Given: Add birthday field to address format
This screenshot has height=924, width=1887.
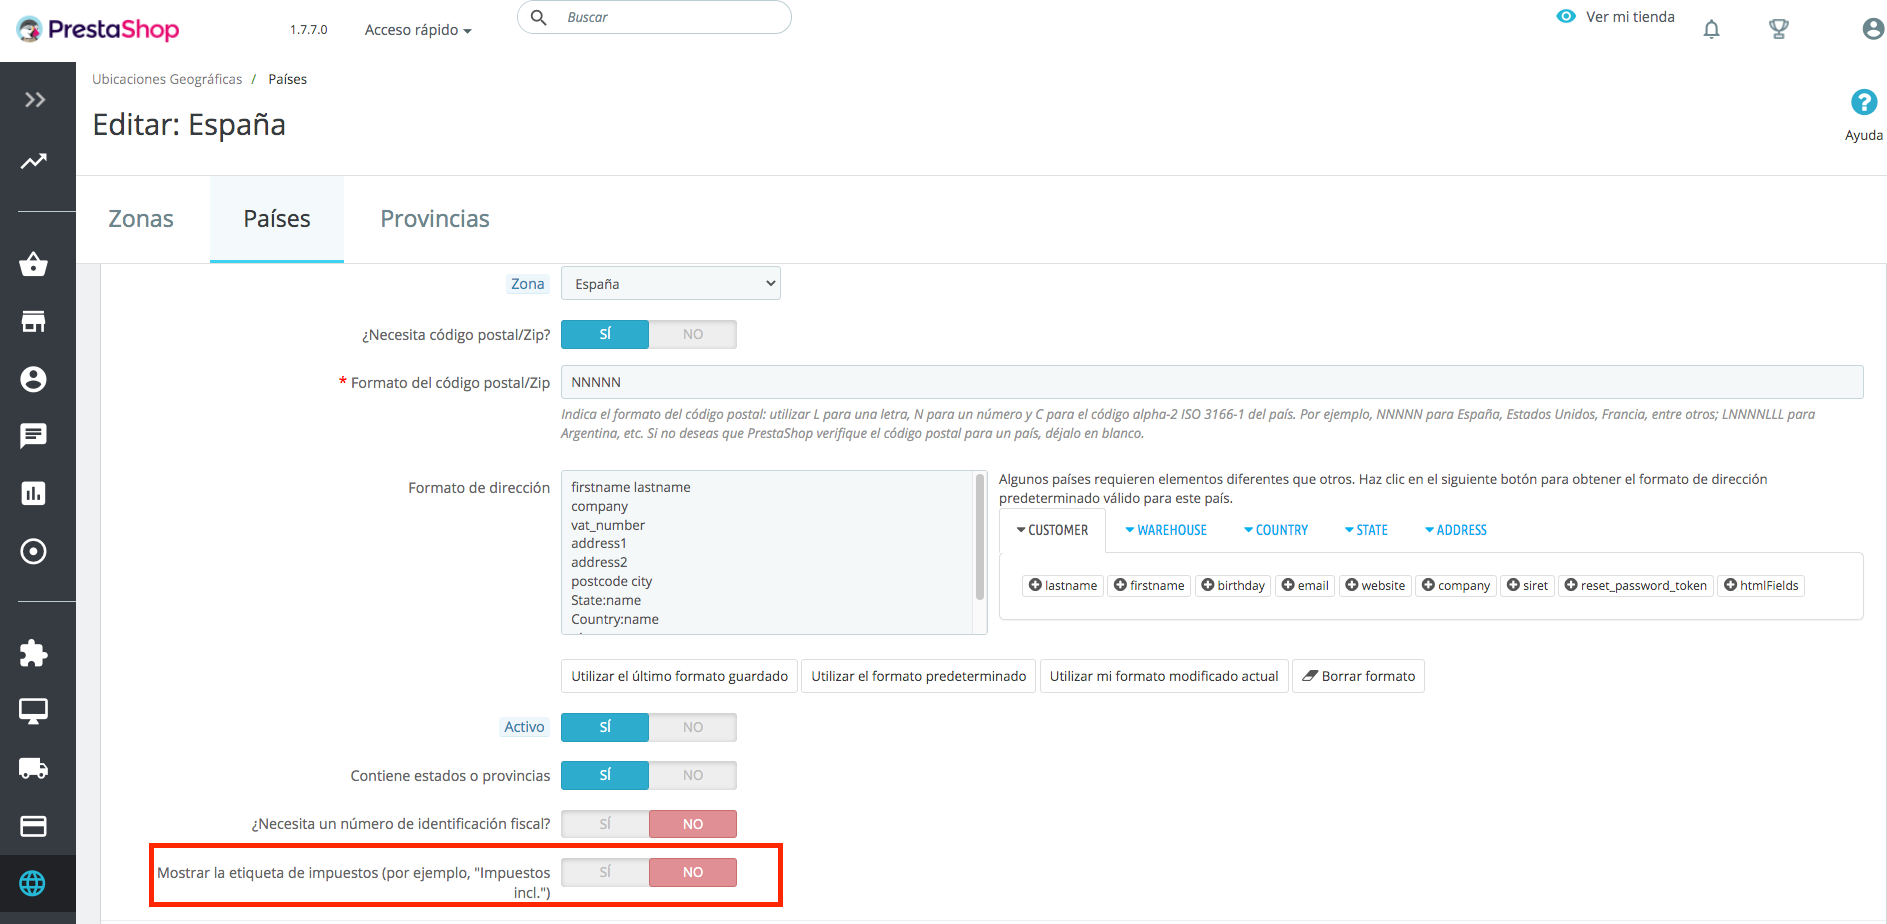Looking at the screenshot, I should pos(1233,585).
